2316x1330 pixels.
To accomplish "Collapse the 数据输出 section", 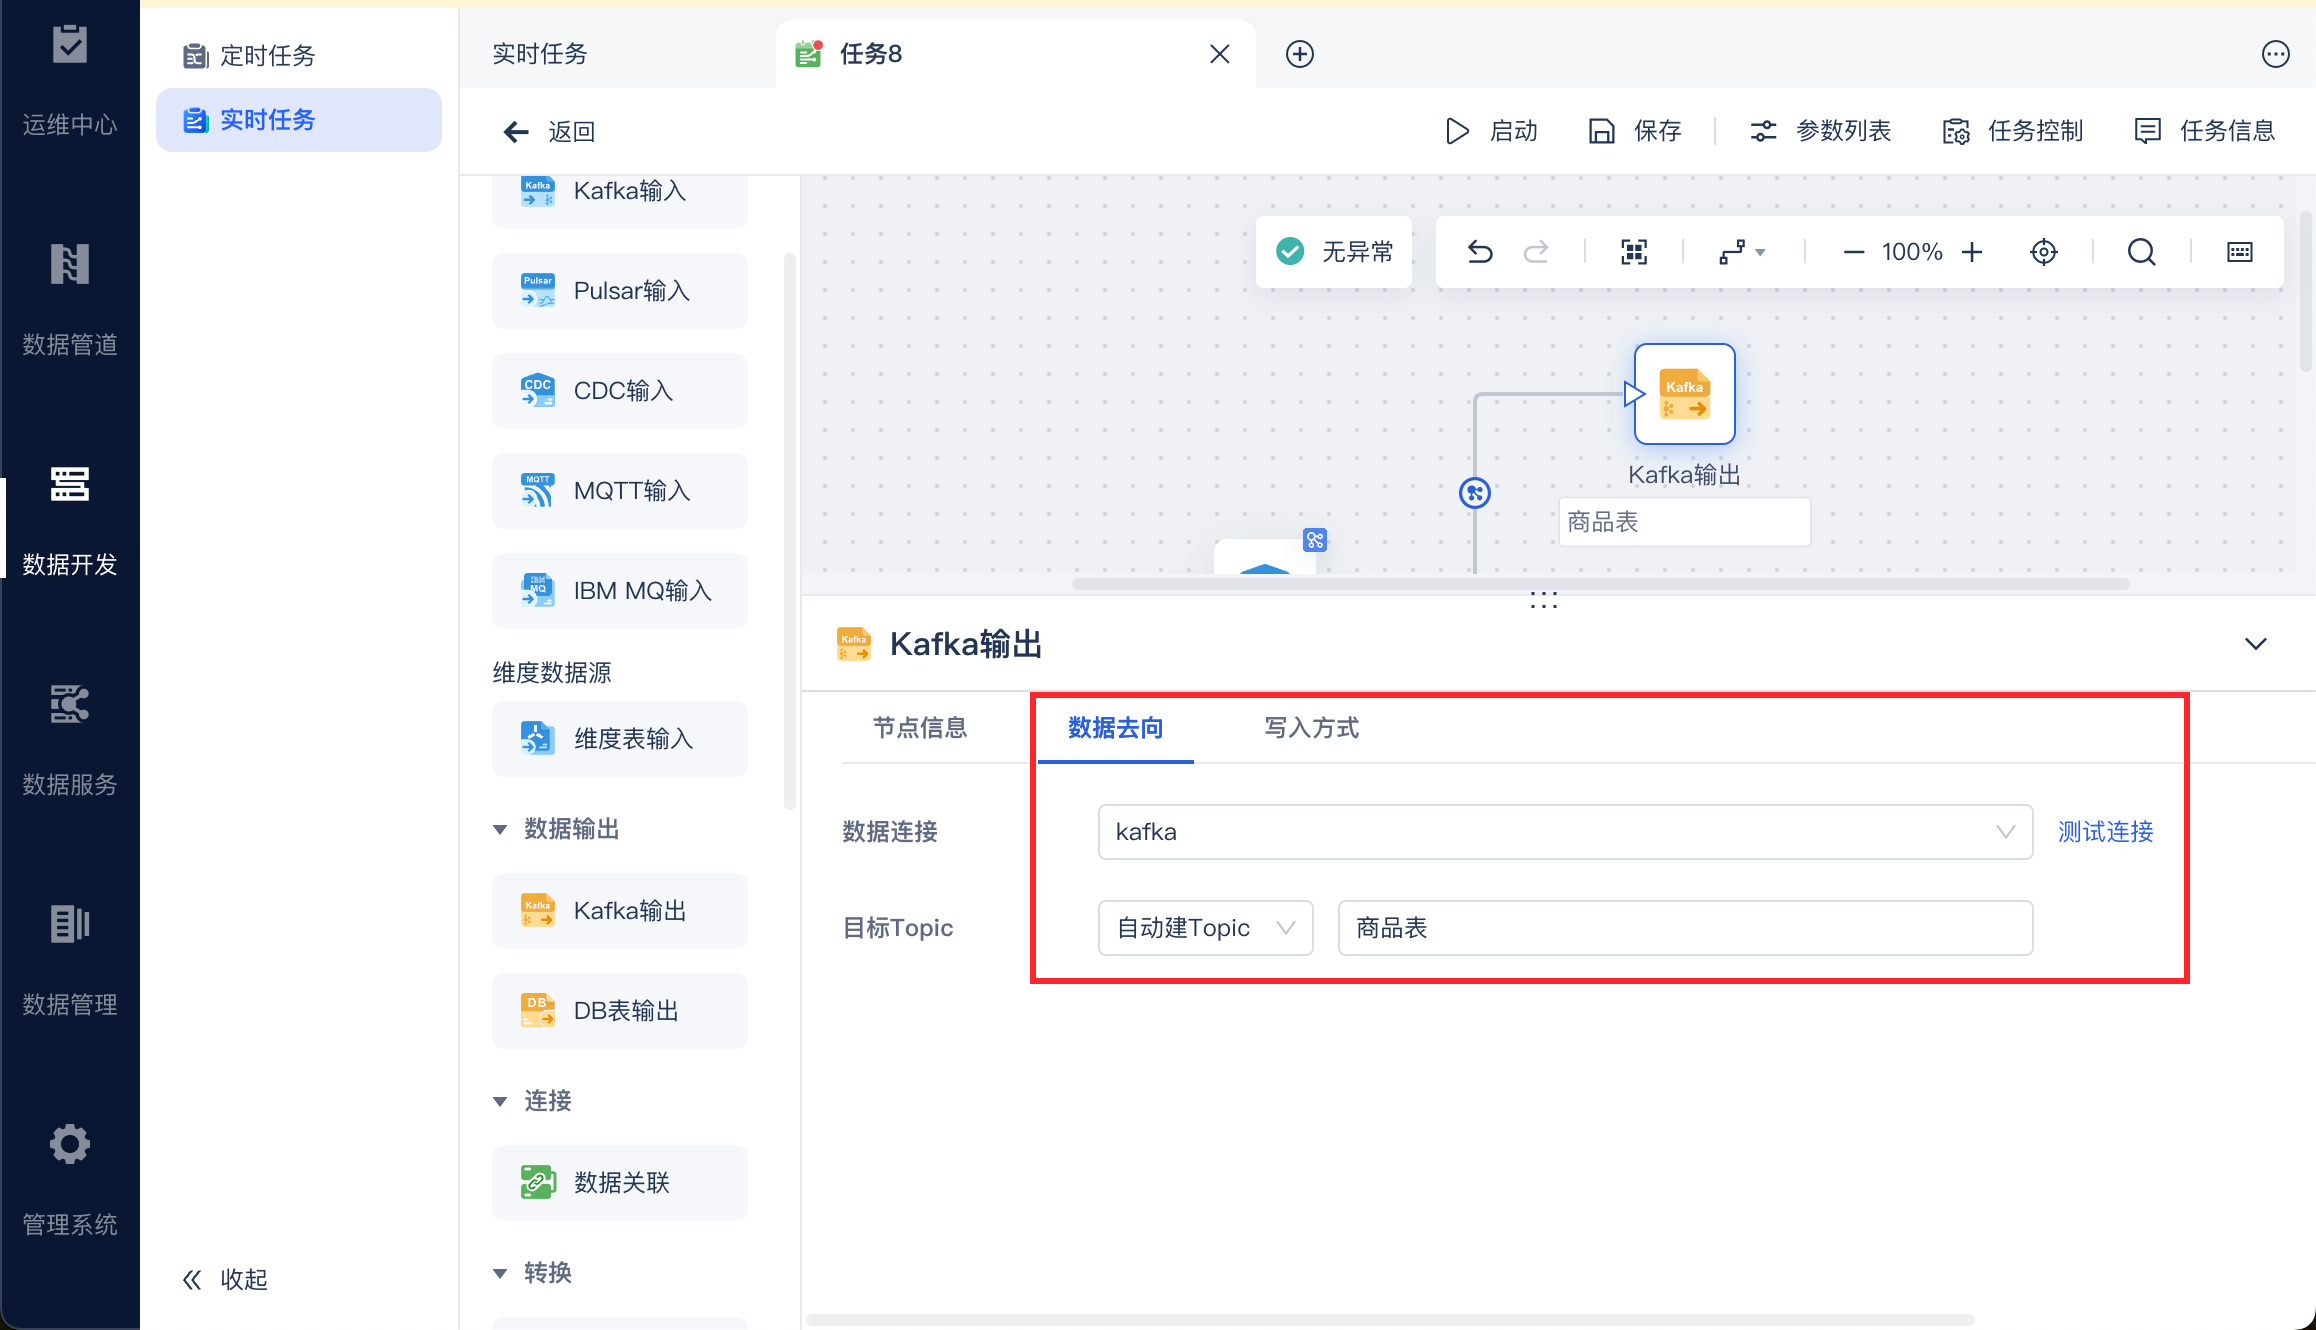I will [x=500, y=829].
